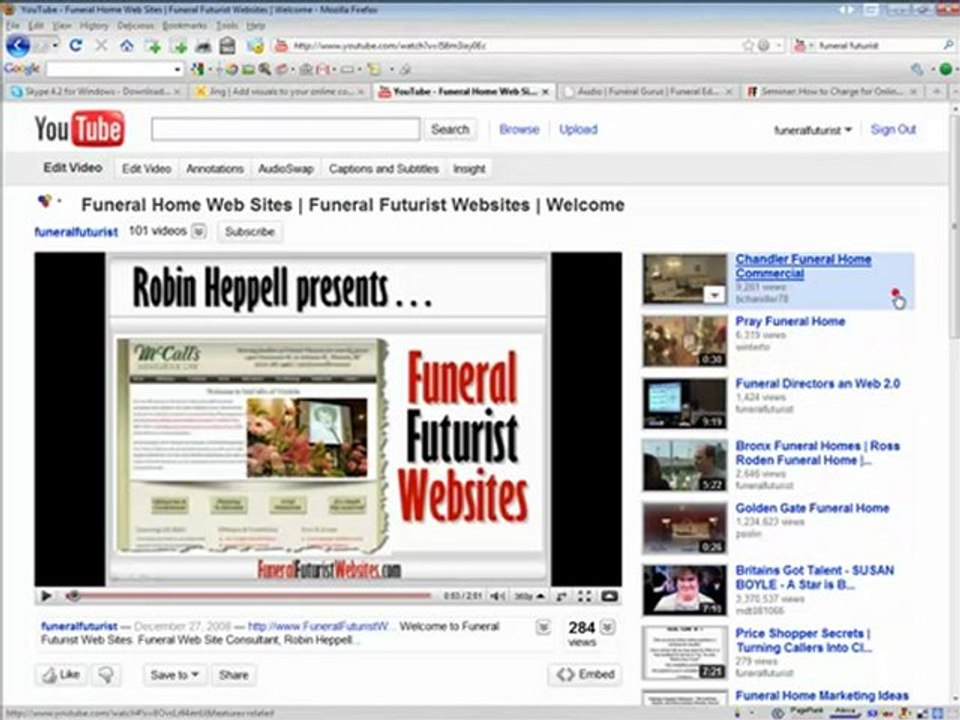Image resolution: width=960 pixels, height=720 pixels.
Task: Click the bookmark star in address bar
Action: 748,45
